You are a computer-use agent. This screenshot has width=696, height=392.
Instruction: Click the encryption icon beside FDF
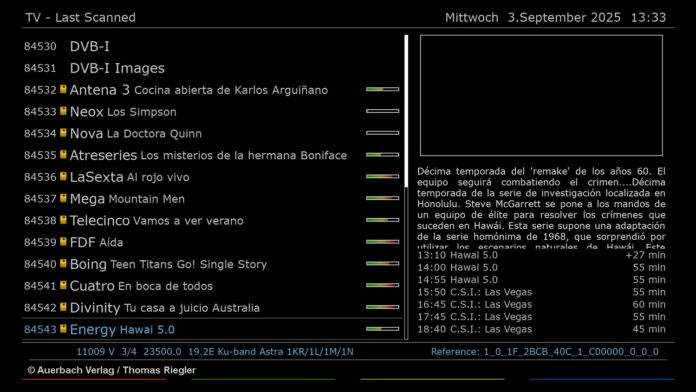(63, 242)
